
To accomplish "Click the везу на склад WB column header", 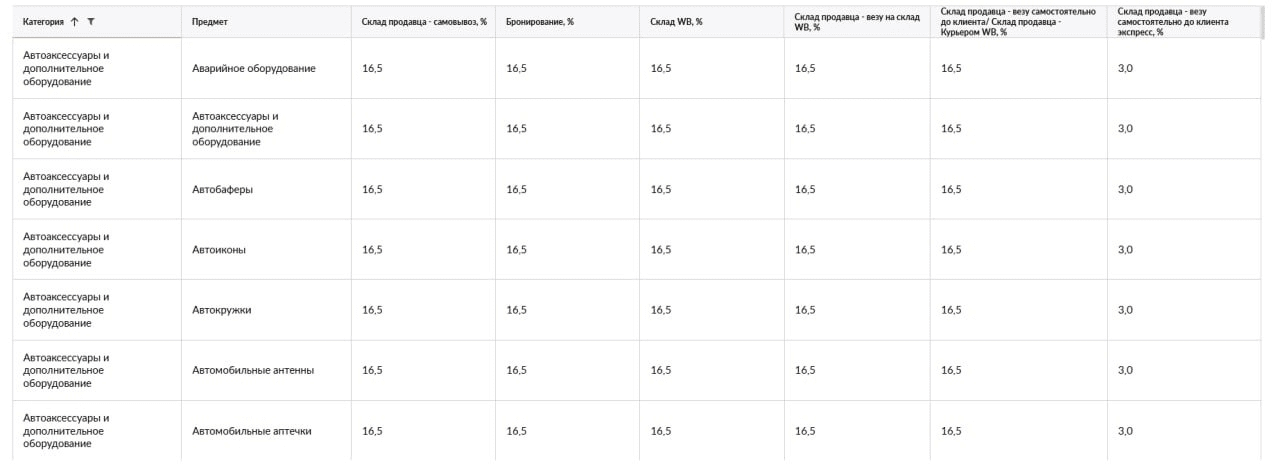I will click(857, 22).
